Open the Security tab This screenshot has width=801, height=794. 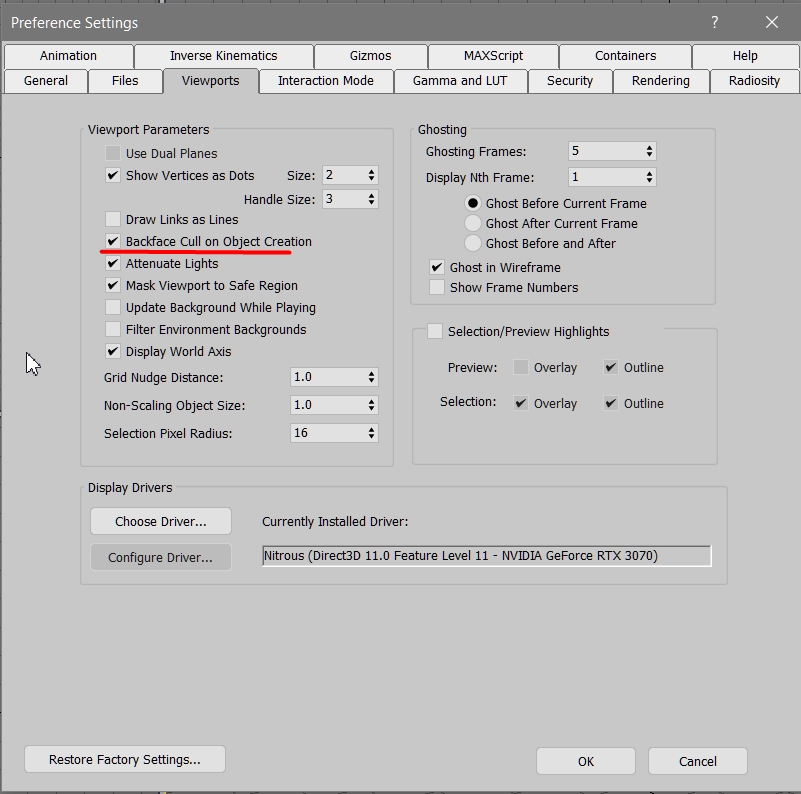tap(570, 81)
